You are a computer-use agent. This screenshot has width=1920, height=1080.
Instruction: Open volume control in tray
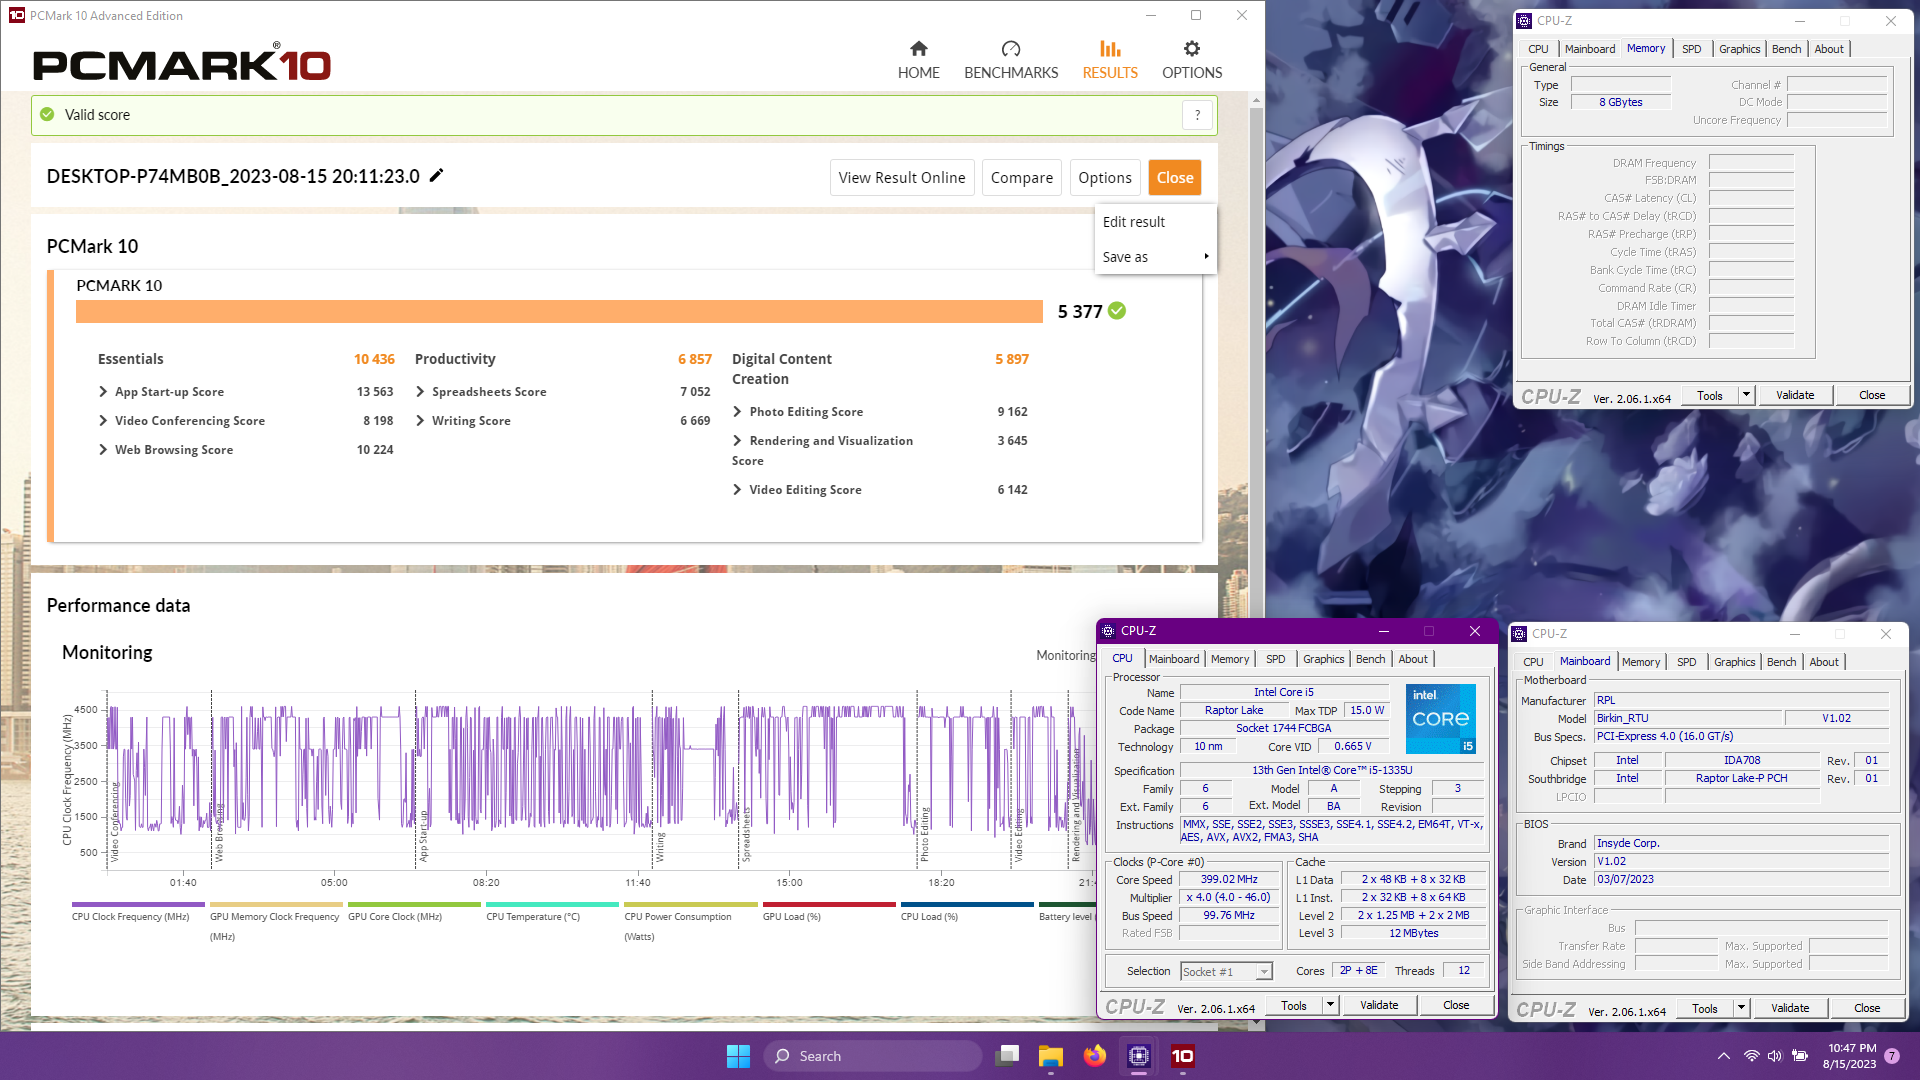1775,1056
